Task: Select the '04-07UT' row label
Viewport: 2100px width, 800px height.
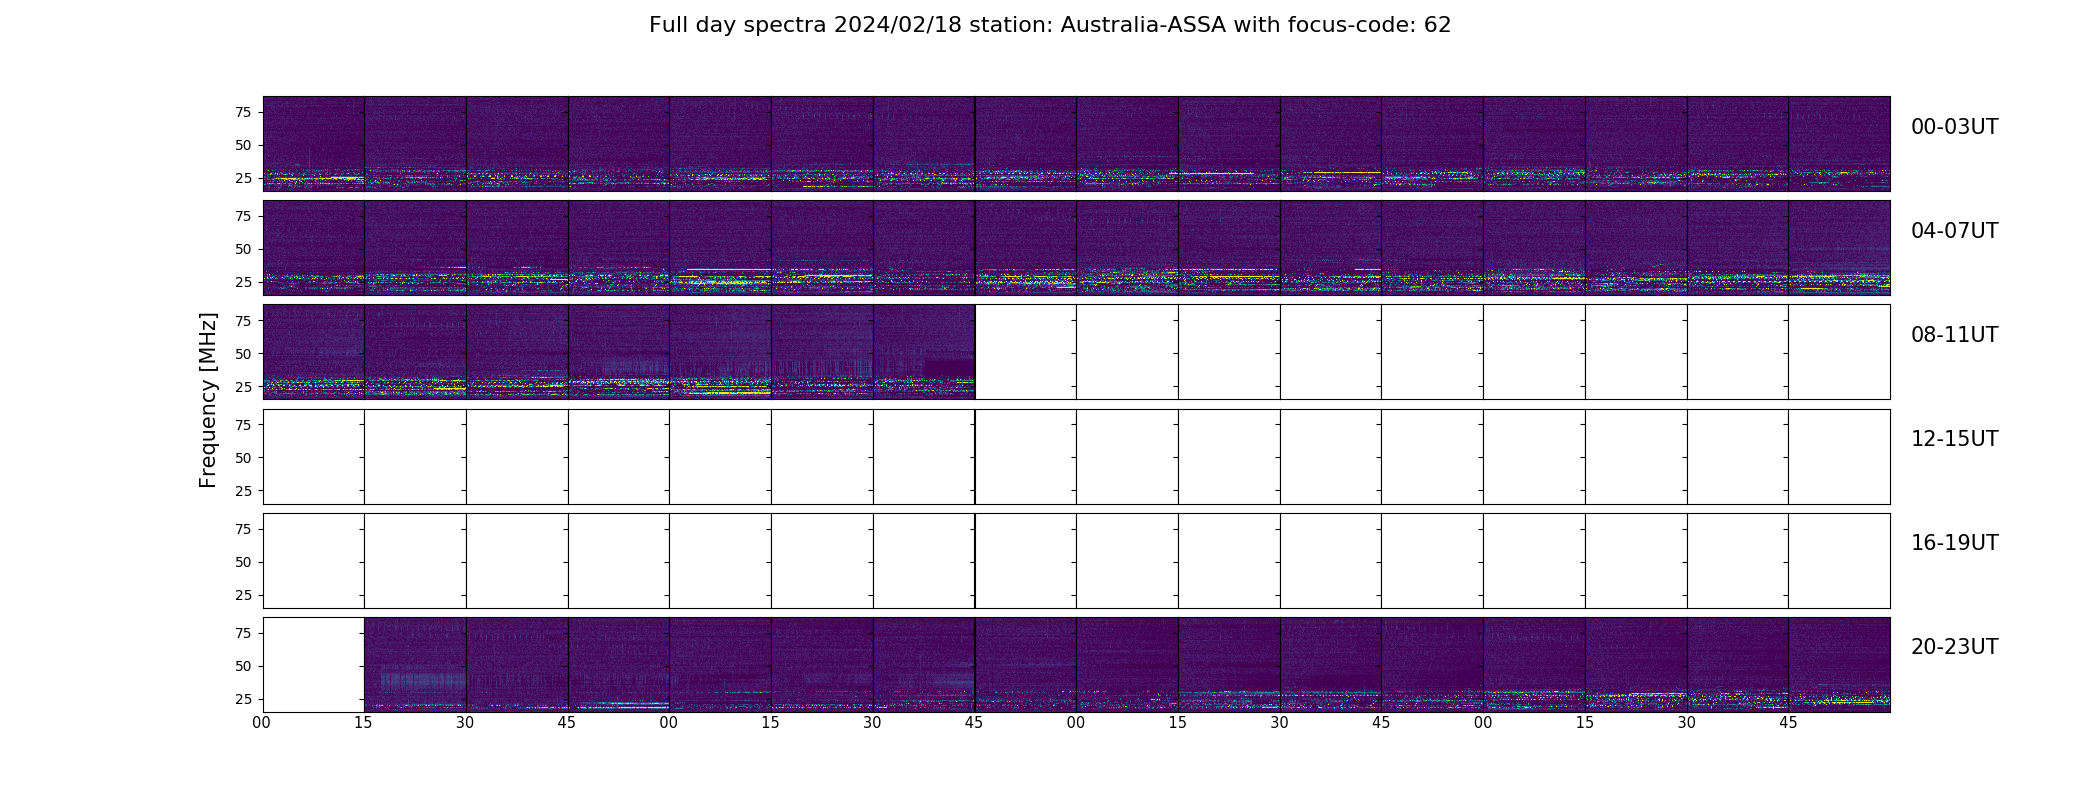Action: point(1954,231)
